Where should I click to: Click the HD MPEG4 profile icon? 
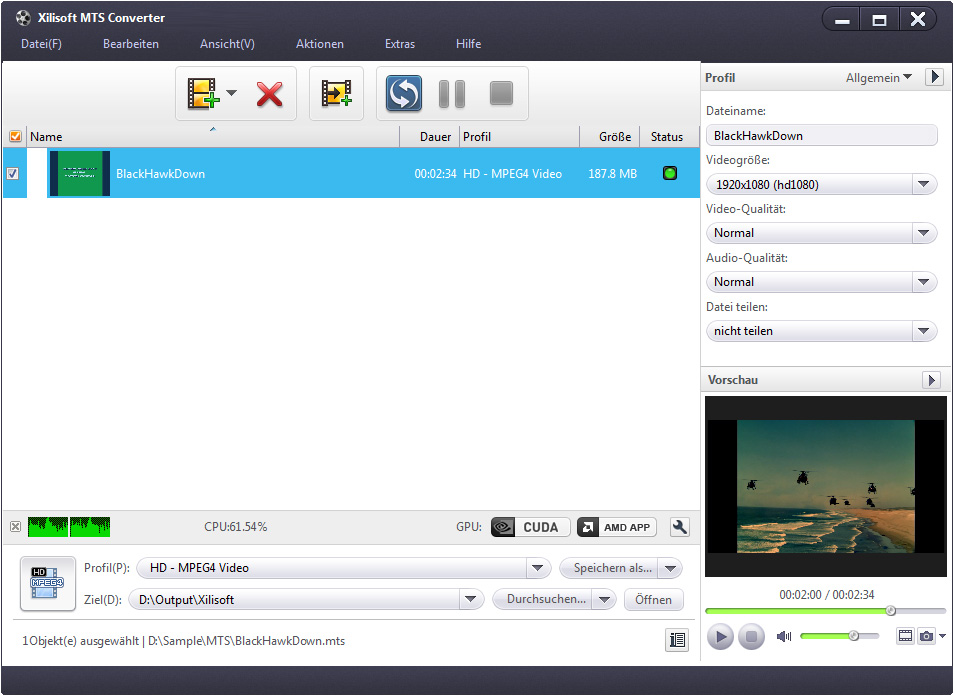(x=48, y=583)
